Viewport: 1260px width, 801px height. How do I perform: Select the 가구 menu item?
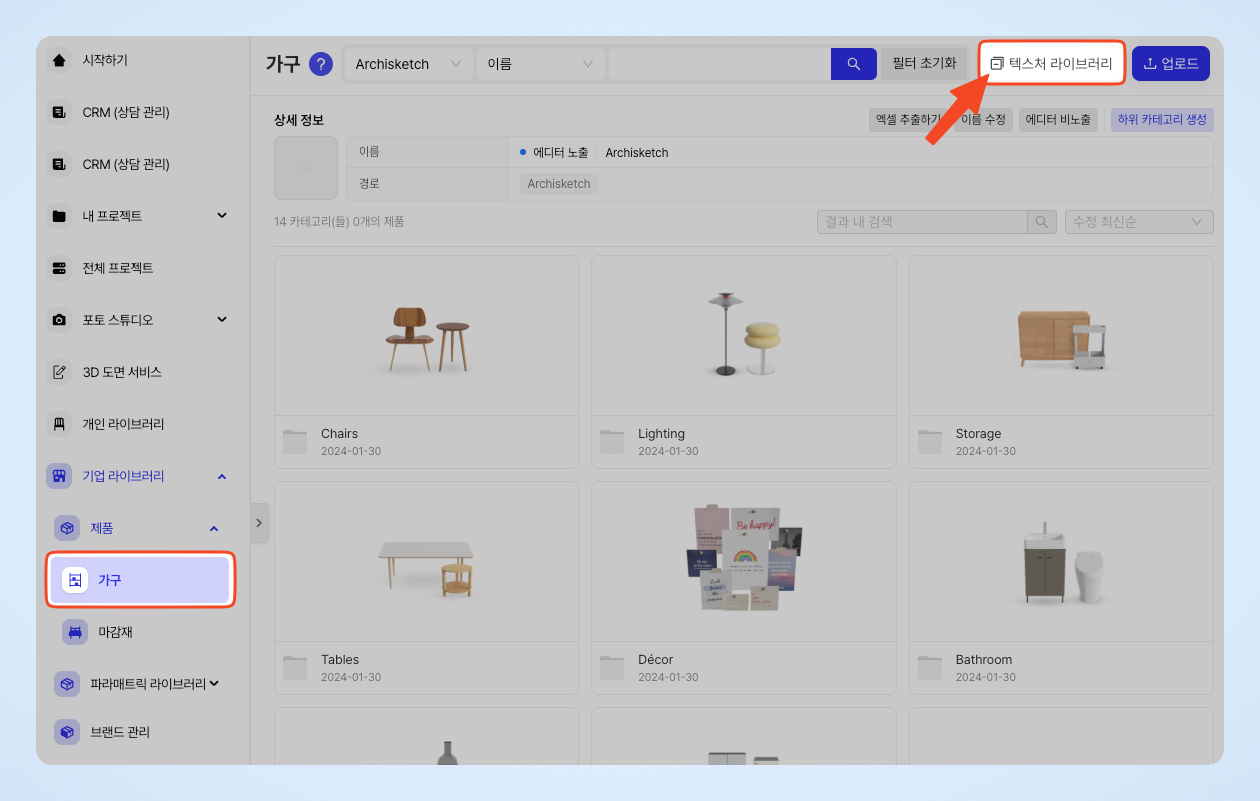(141, 580)
